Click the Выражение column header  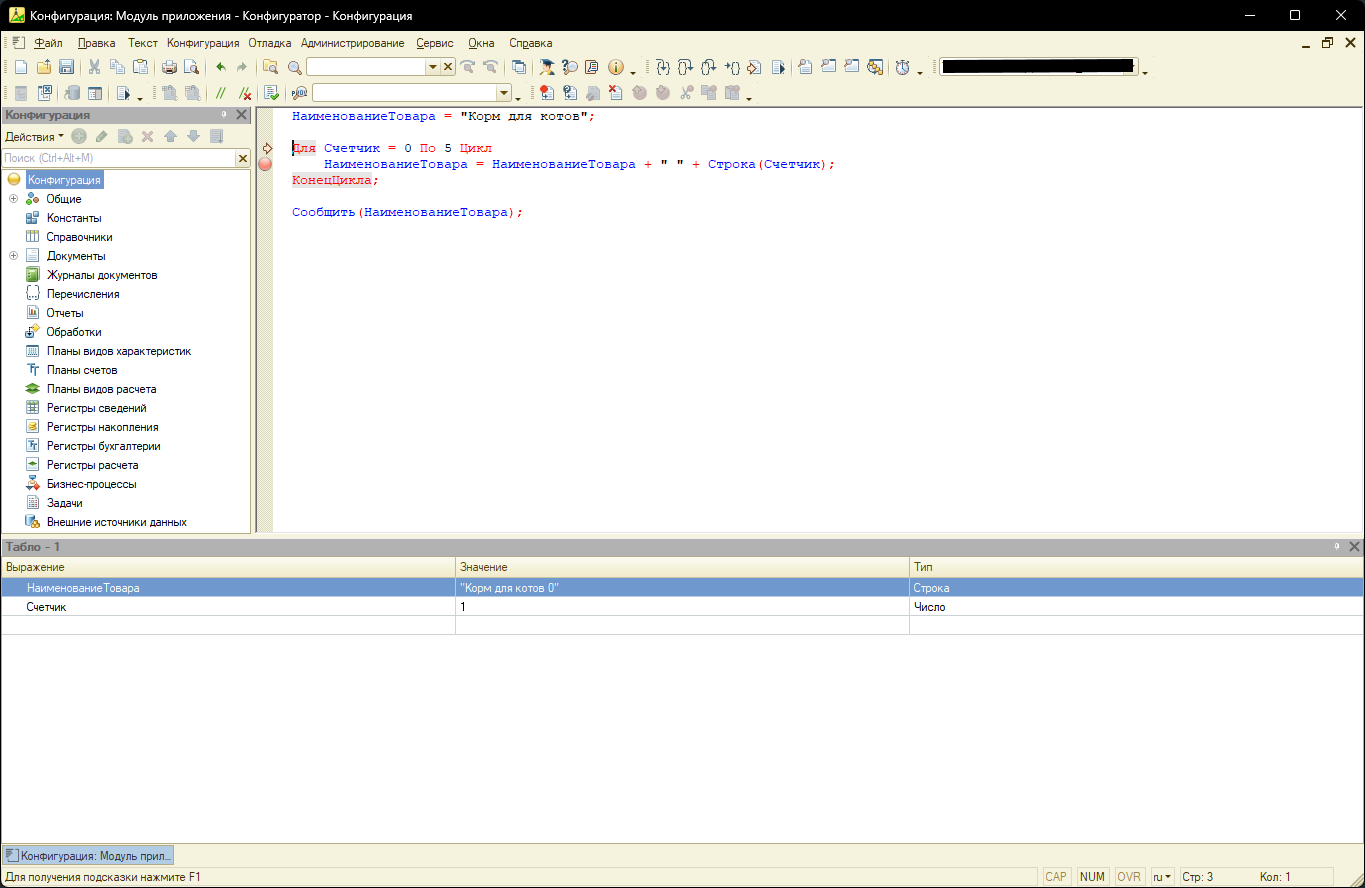pos(228,567)
